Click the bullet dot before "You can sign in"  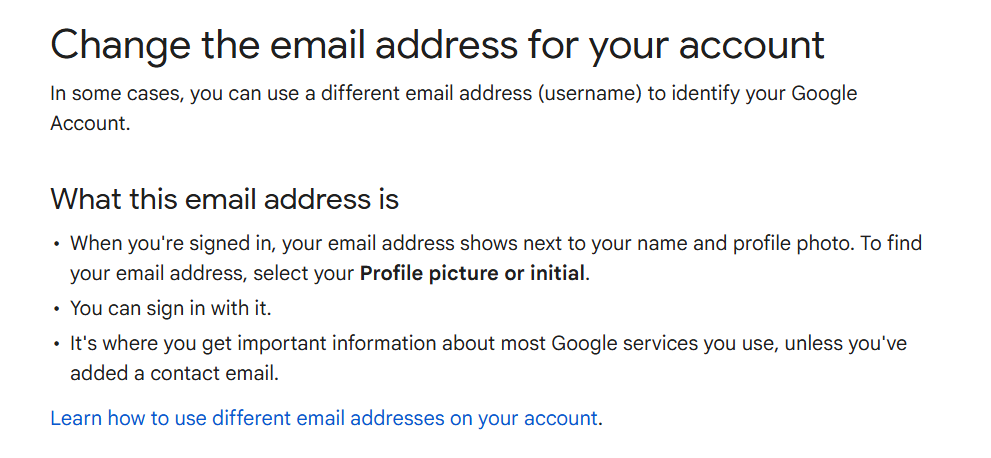[57, 308]
